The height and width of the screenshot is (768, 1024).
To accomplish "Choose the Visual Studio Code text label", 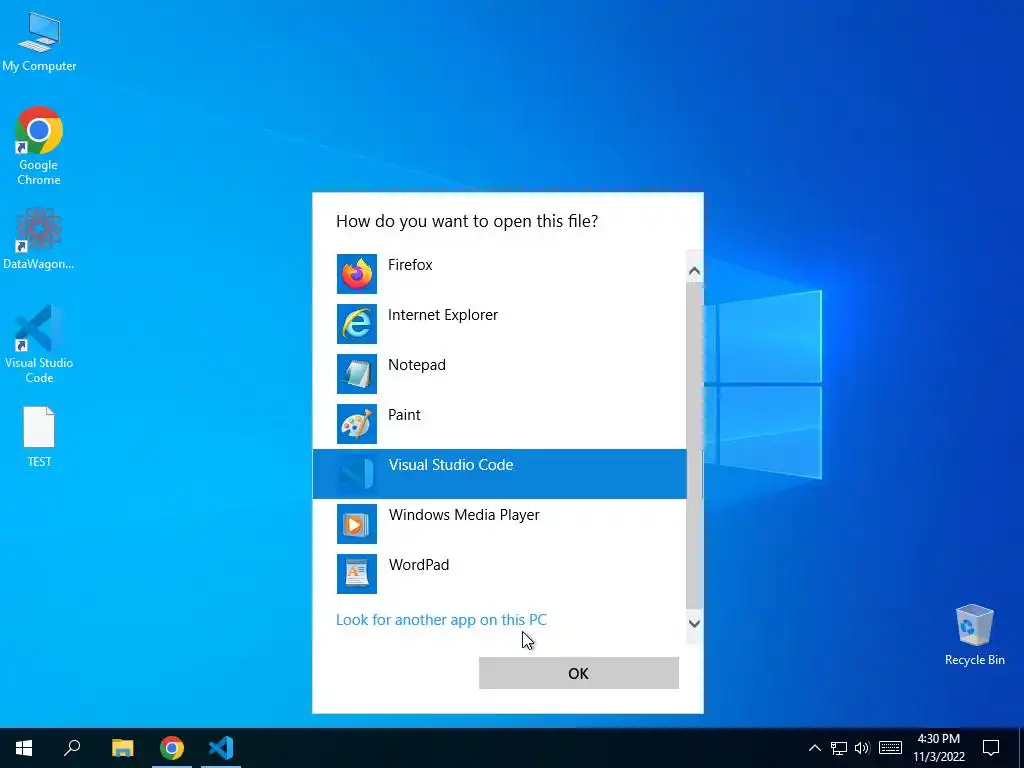I will 451,465.
